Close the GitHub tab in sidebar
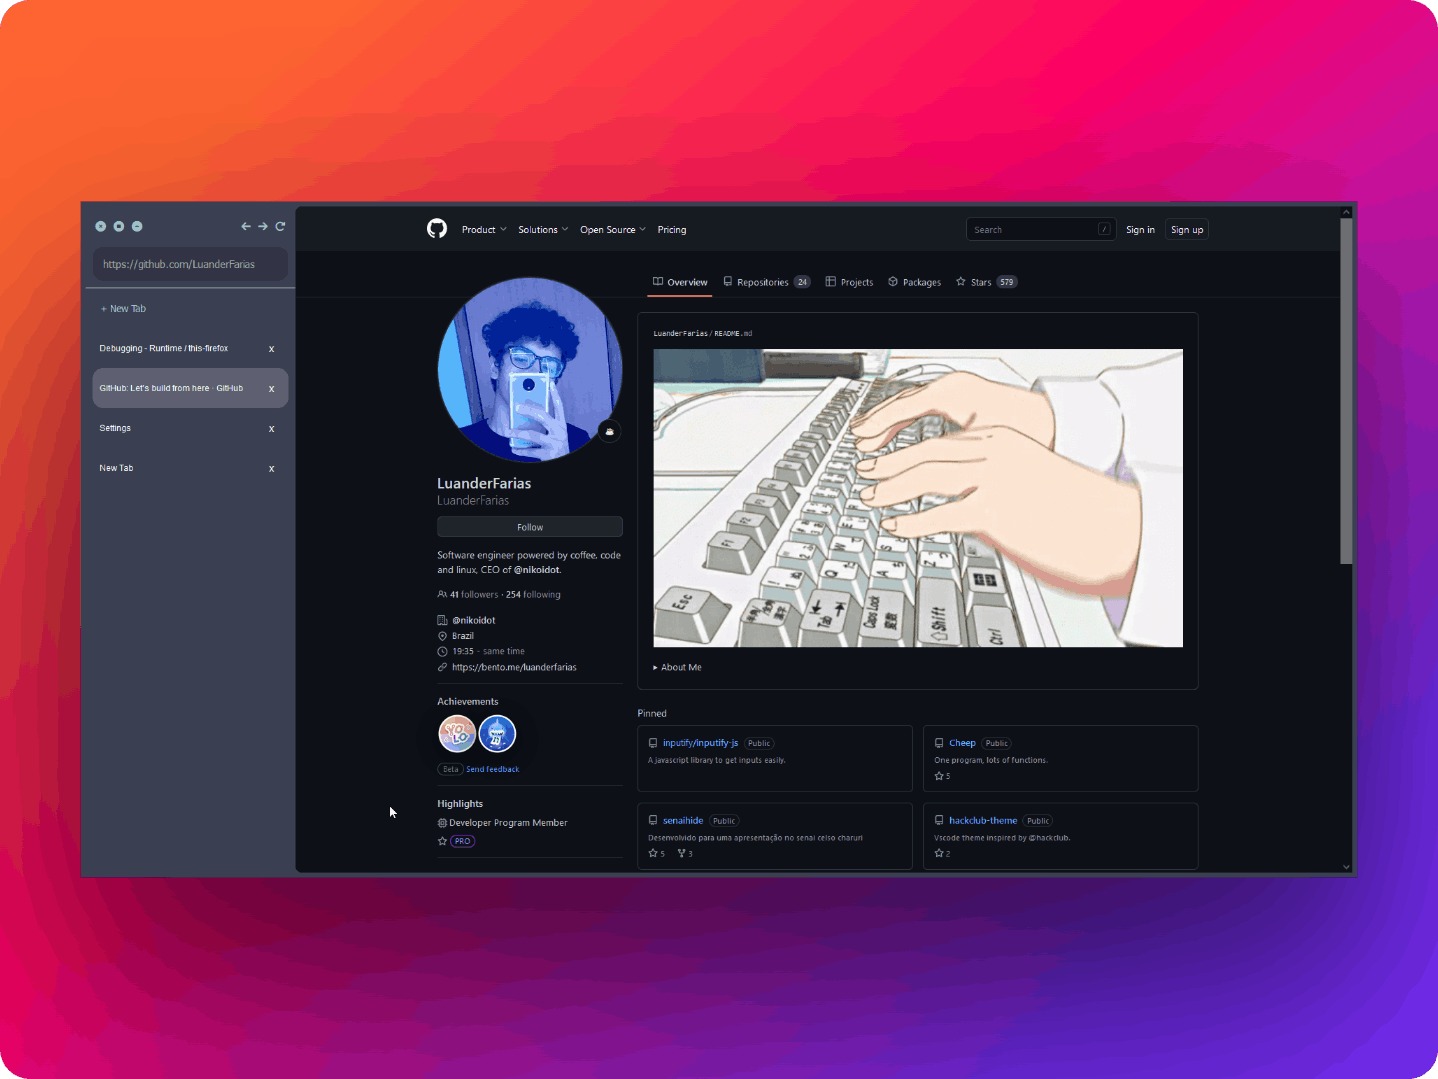 [271, 389]
